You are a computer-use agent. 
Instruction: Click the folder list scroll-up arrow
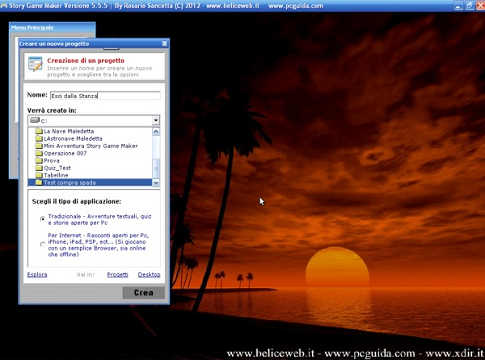[156, 132]
